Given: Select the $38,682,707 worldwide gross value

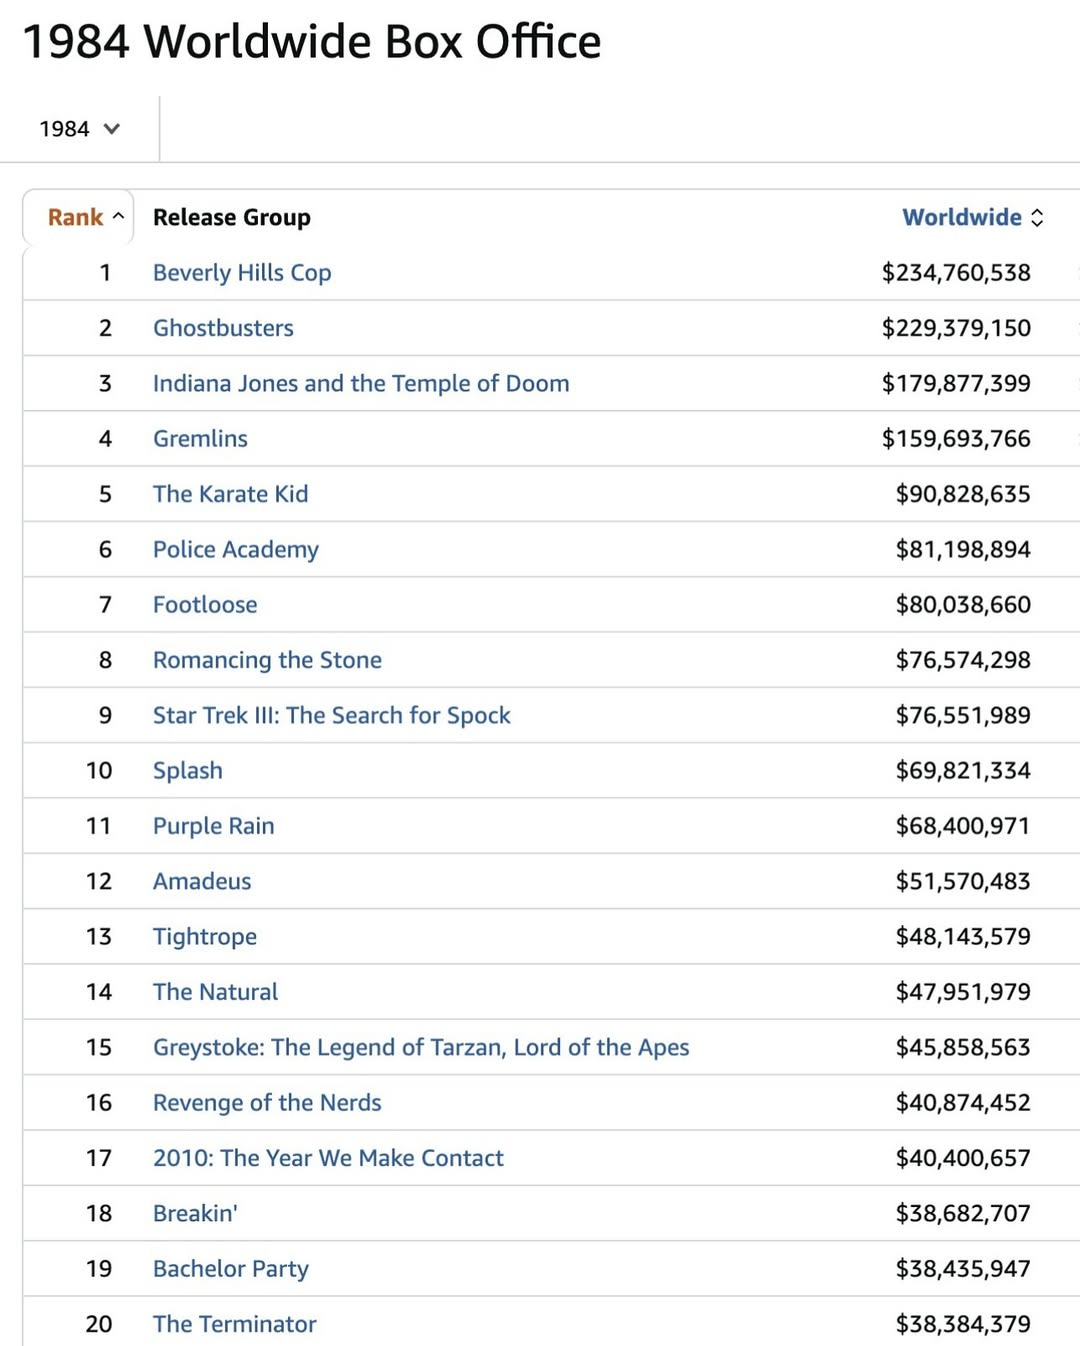Looking at the screenshot, I should tap(963, 1213).
